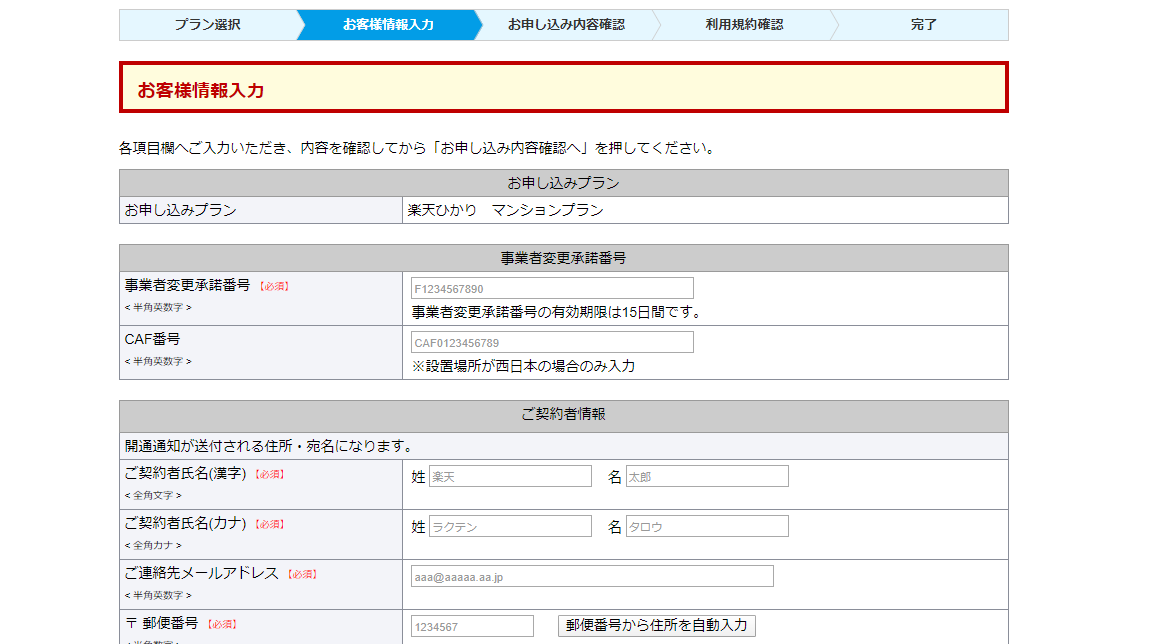Viewport: 1152px width, 644px height.
Task: Click the 事業者変更承諾番号の有効期限は15日間です note
Action: [x=558, y=312]
